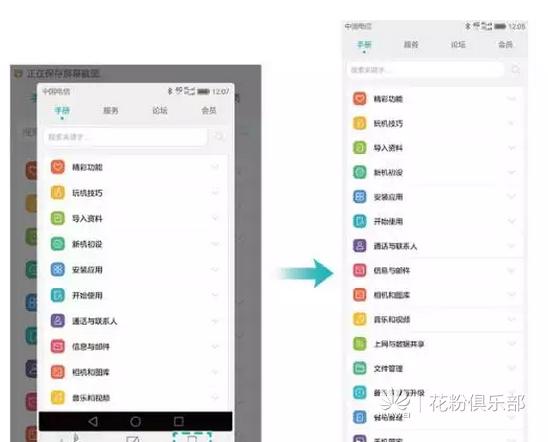Tap the green 导入资料 icon in left screenshot

[x=58, y=218]
